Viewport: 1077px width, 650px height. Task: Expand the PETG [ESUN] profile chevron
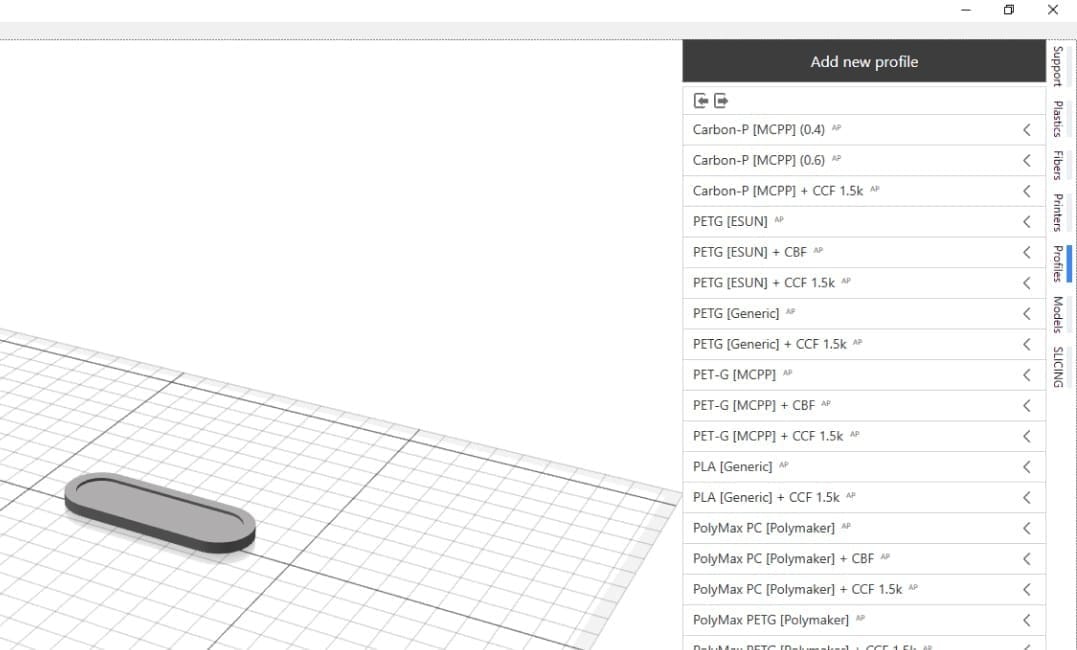click(1027, 221)
